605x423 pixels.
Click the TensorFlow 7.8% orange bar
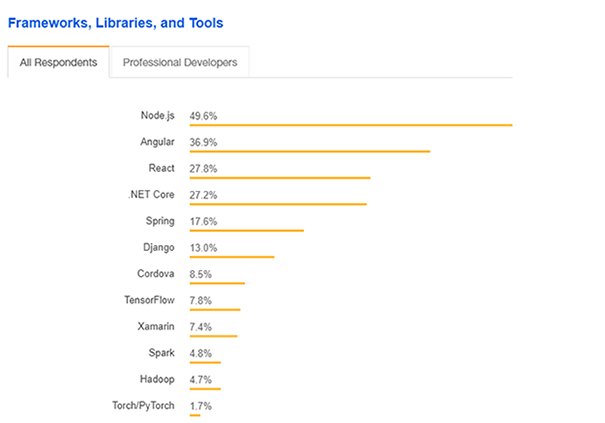pyautogui.click(x=215, y=310)
